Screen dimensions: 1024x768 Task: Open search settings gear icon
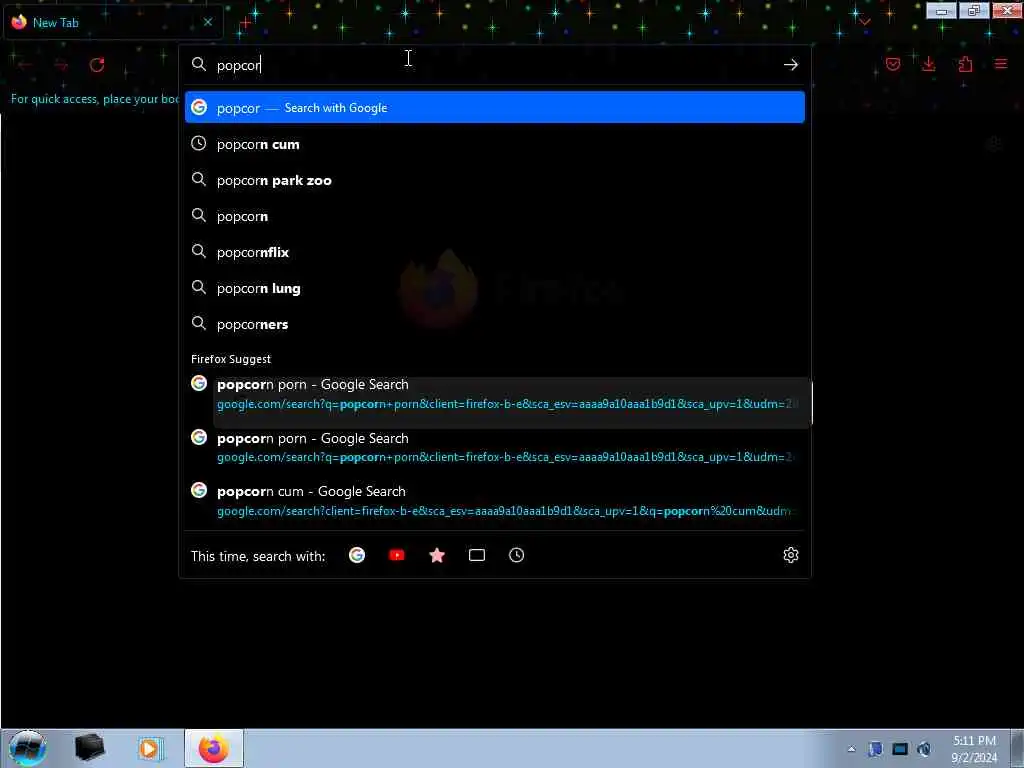click(x=790, y=555)
